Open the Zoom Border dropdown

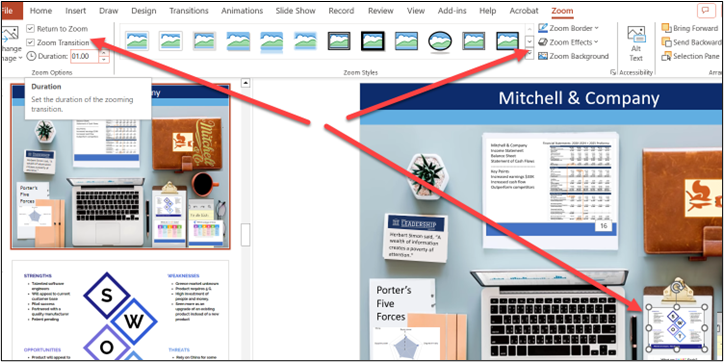(569, 28)
